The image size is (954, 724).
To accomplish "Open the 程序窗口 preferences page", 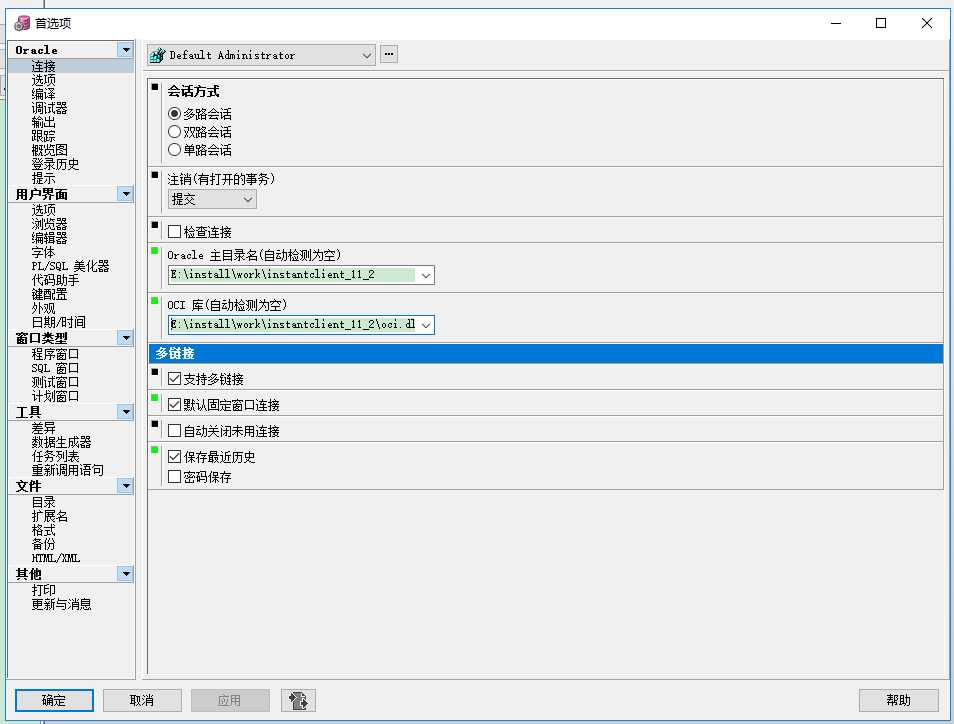I will [x=55, y=354].
